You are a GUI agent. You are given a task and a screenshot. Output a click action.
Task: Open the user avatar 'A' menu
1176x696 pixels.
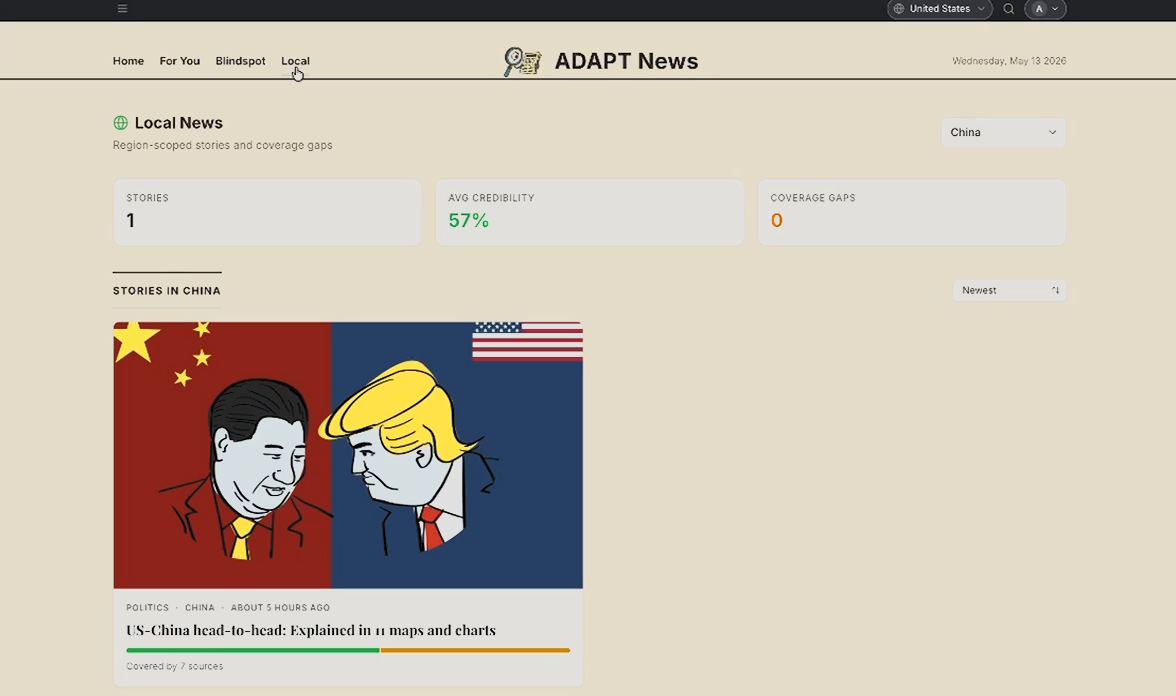(1045, 9)
